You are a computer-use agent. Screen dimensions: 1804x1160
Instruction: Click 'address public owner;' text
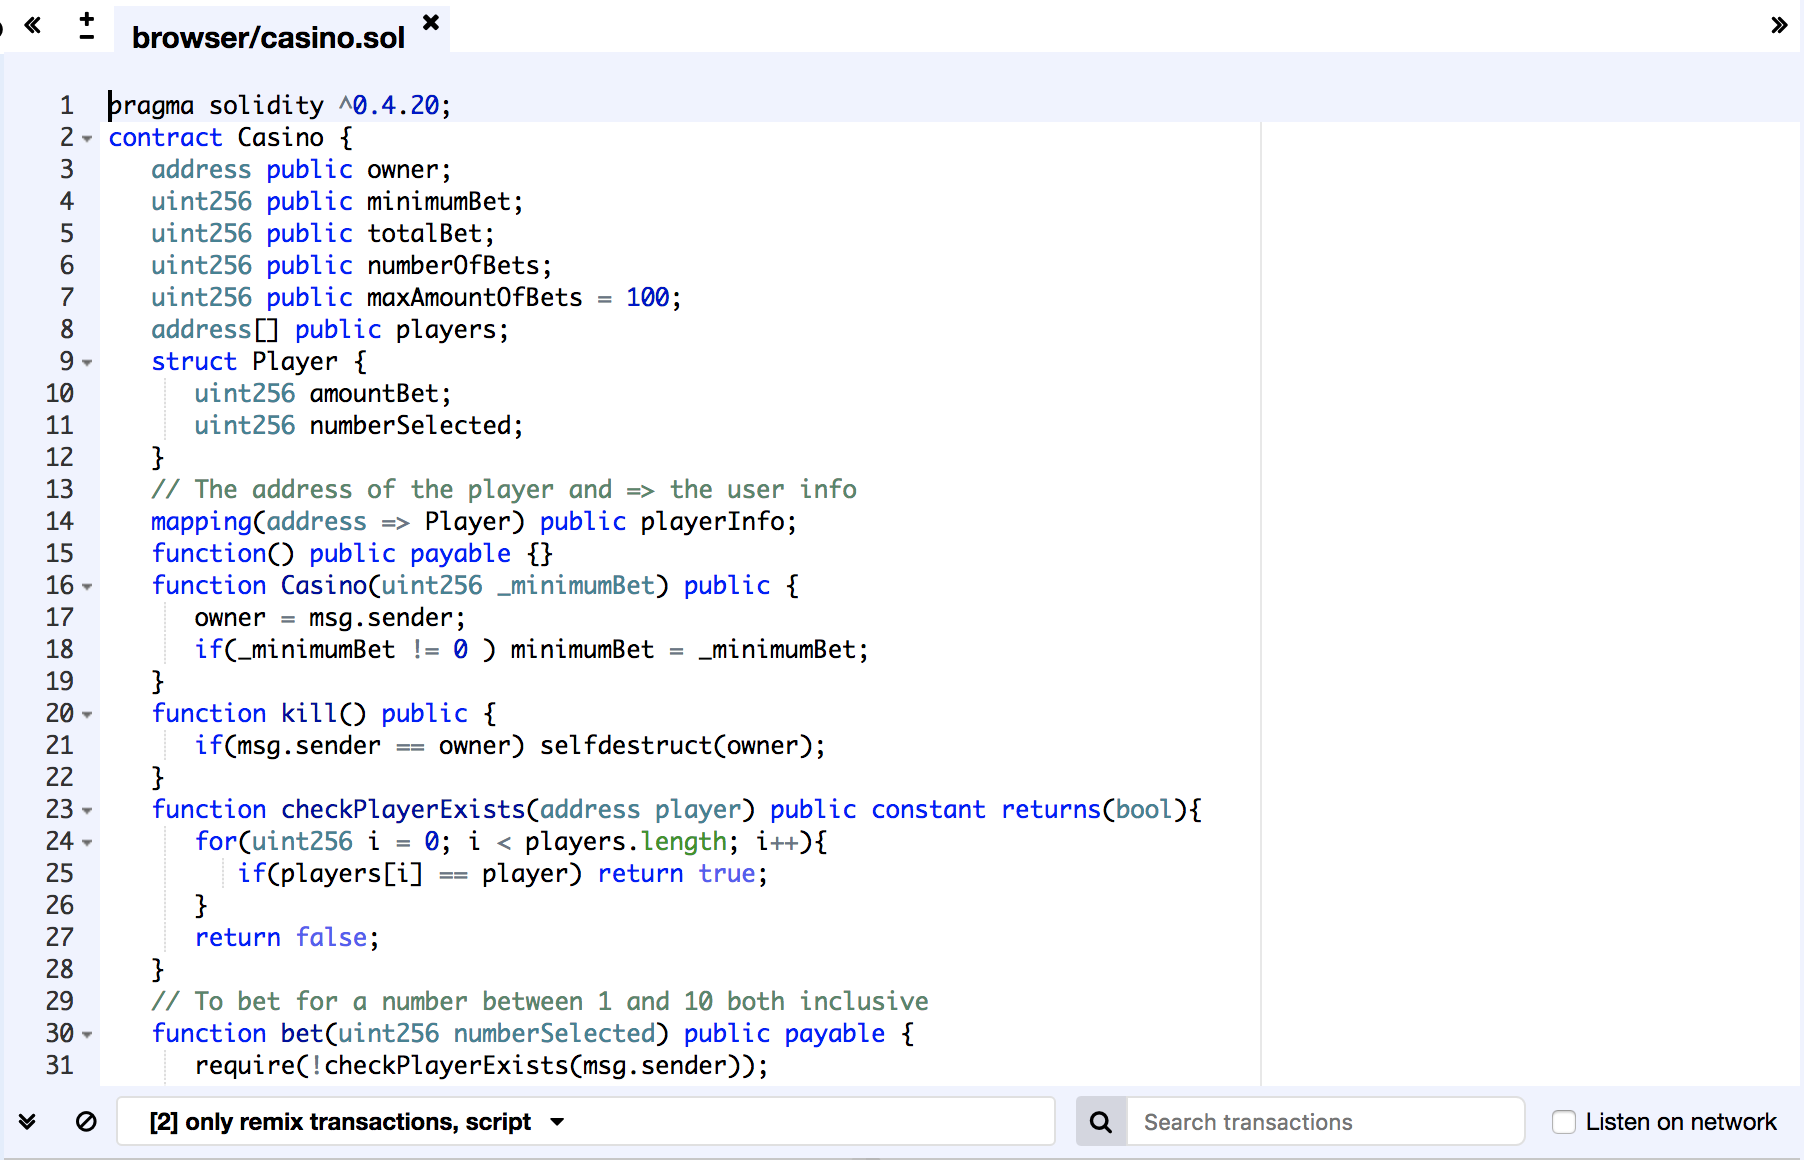[x=301, y=169]
